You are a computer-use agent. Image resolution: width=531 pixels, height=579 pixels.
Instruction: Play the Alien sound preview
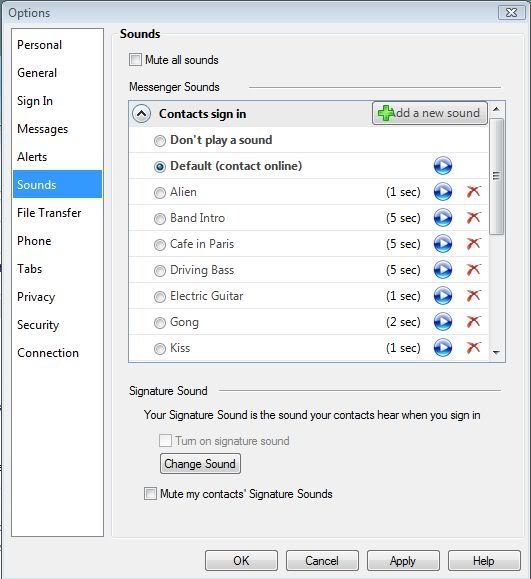[442, 192]
